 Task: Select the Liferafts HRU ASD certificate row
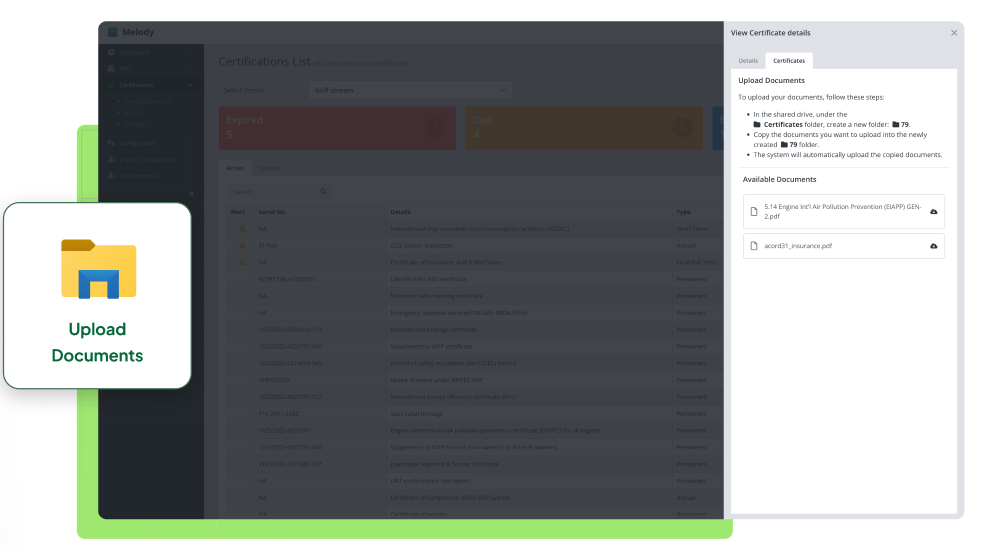tap(474, 280)
